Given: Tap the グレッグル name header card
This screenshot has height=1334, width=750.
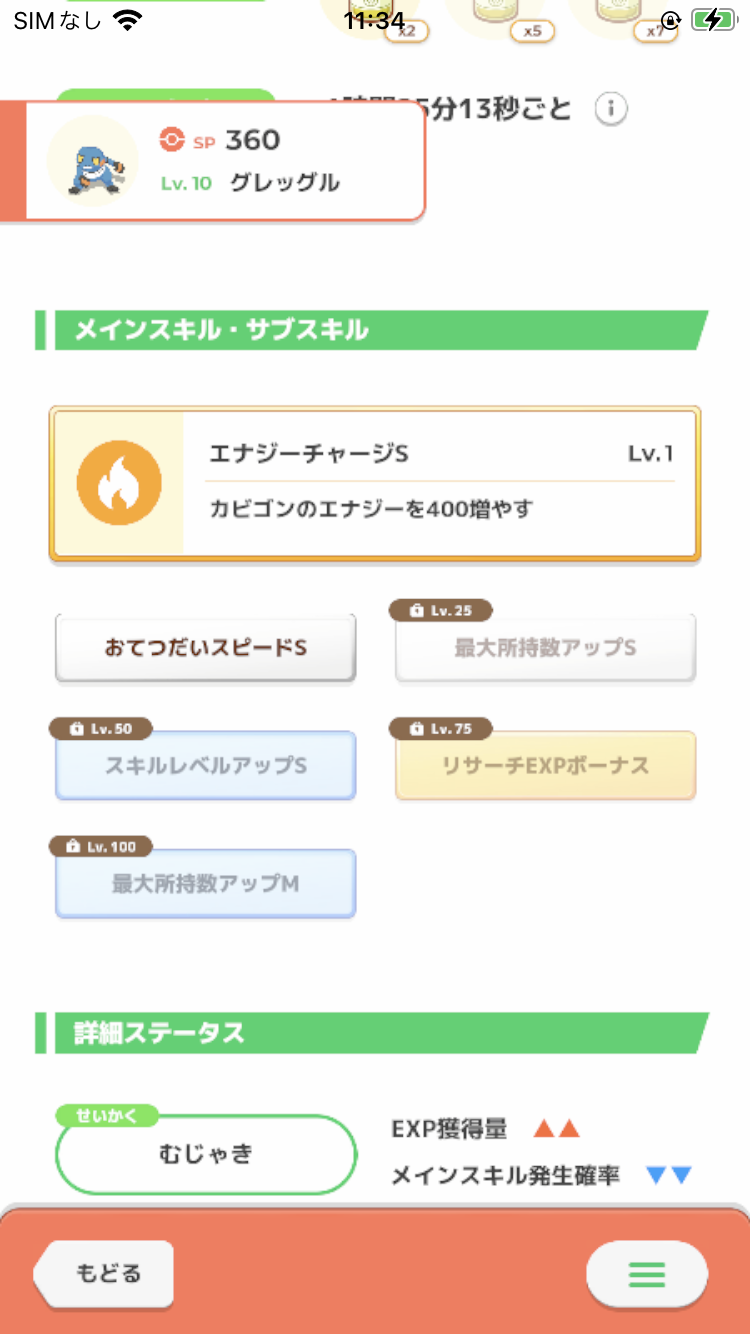Looking at the screenshot, I should tap(213, 161).
